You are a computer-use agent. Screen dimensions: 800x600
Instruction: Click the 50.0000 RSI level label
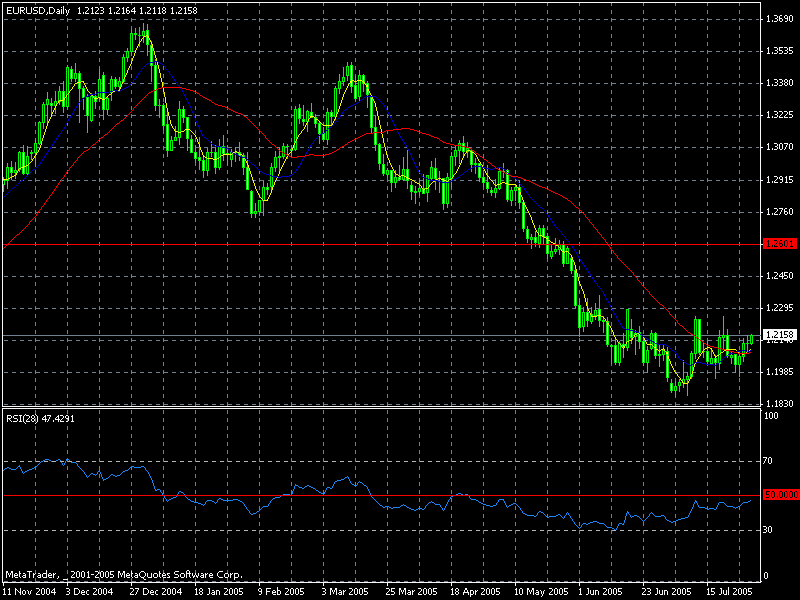pyautogui.click(x=781, y=494)
